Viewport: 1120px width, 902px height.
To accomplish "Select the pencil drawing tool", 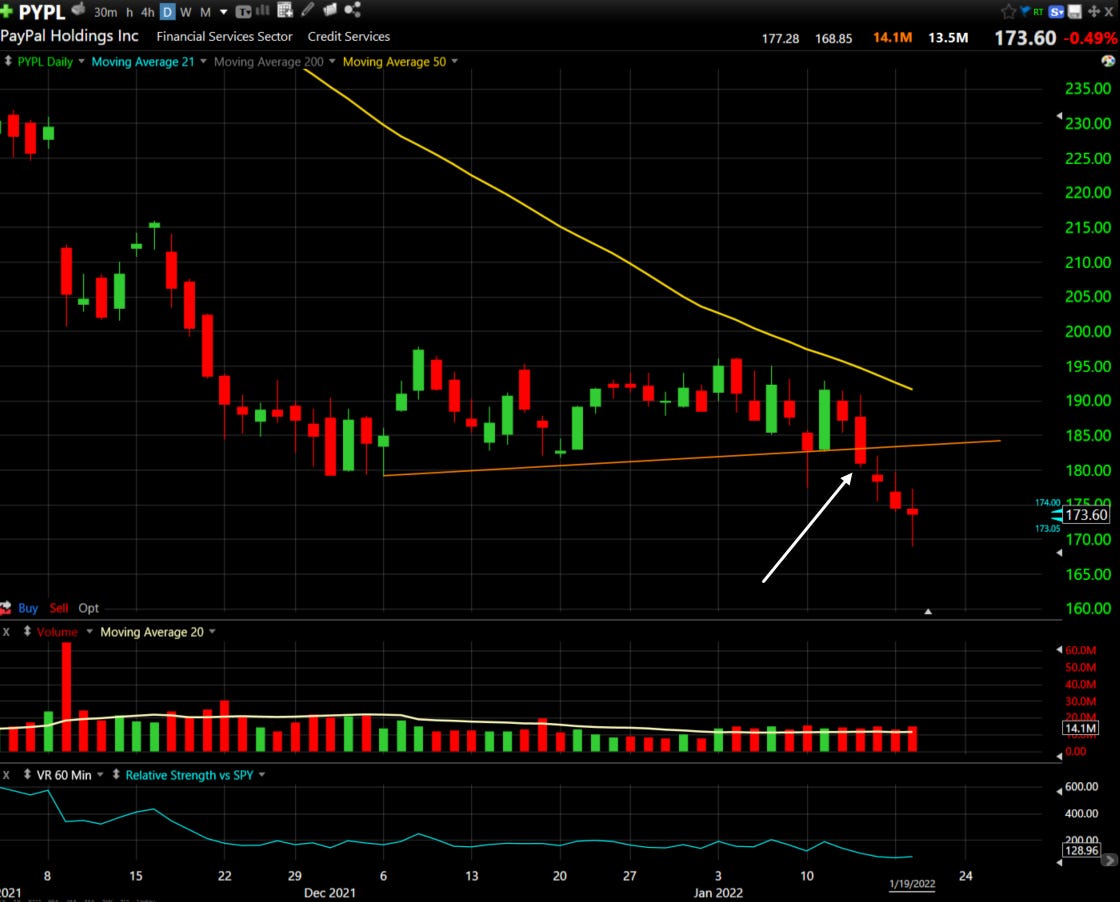I will 308,9.
